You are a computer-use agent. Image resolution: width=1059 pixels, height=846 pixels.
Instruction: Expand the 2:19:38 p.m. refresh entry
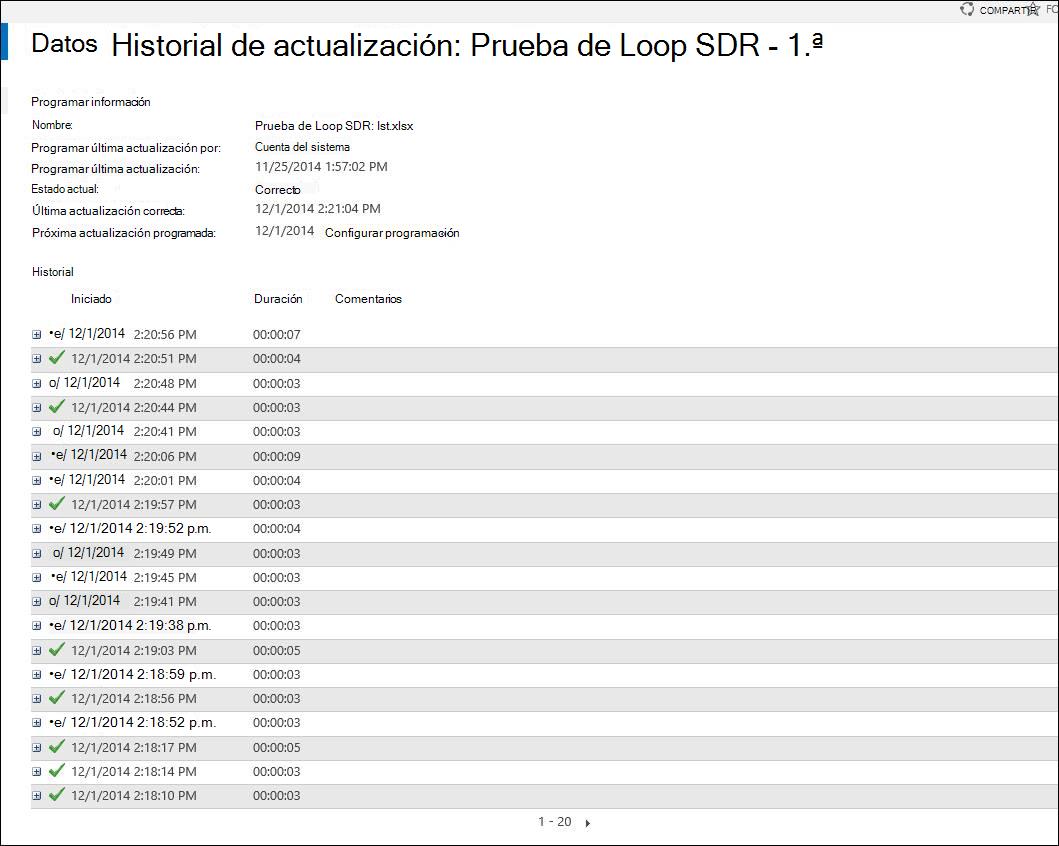point(36,626)
